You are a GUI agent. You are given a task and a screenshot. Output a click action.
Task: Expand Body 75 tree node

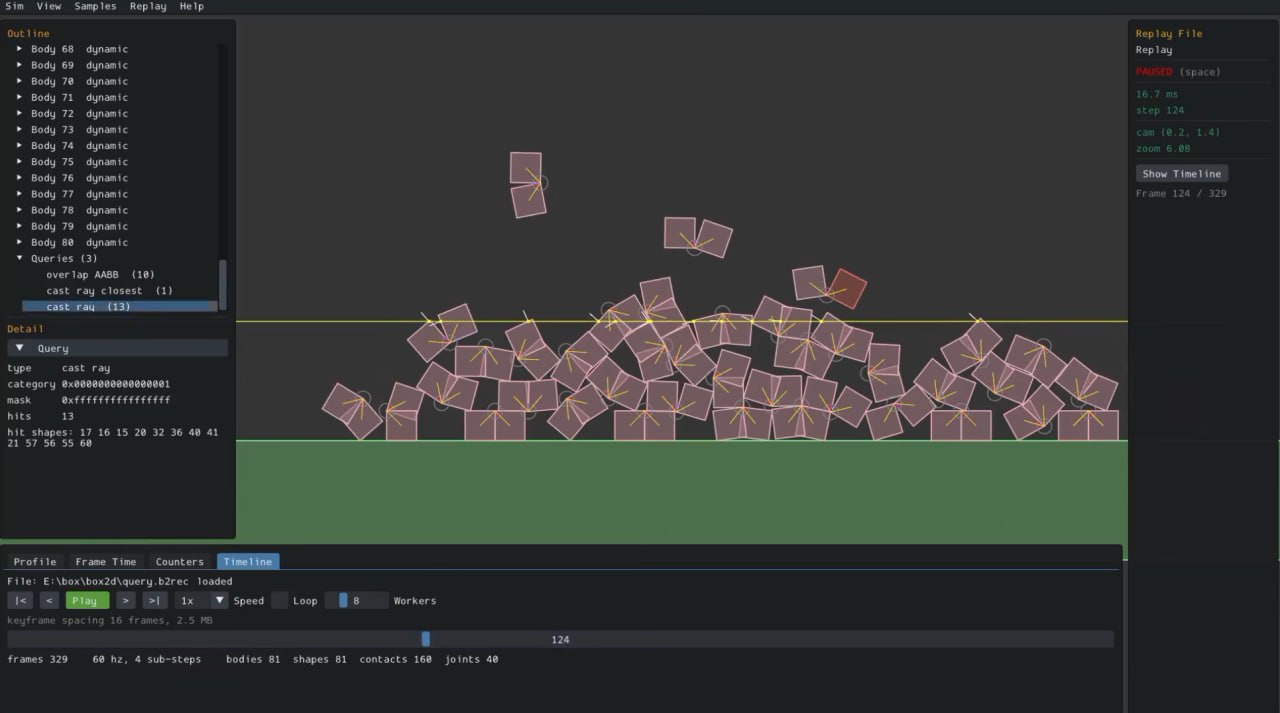[20, 161]
